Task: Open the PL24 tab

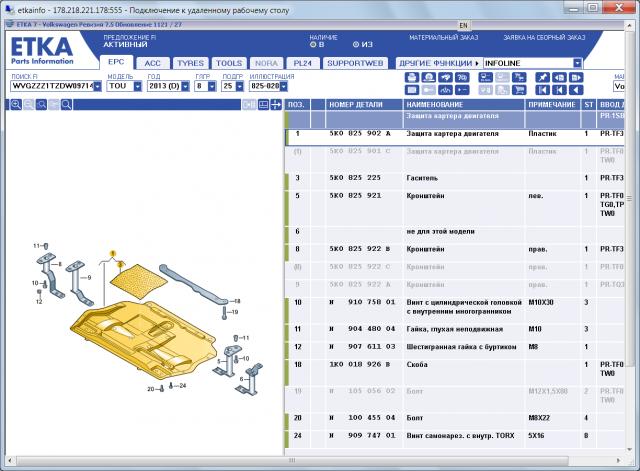Action: [x=302, y=63]
